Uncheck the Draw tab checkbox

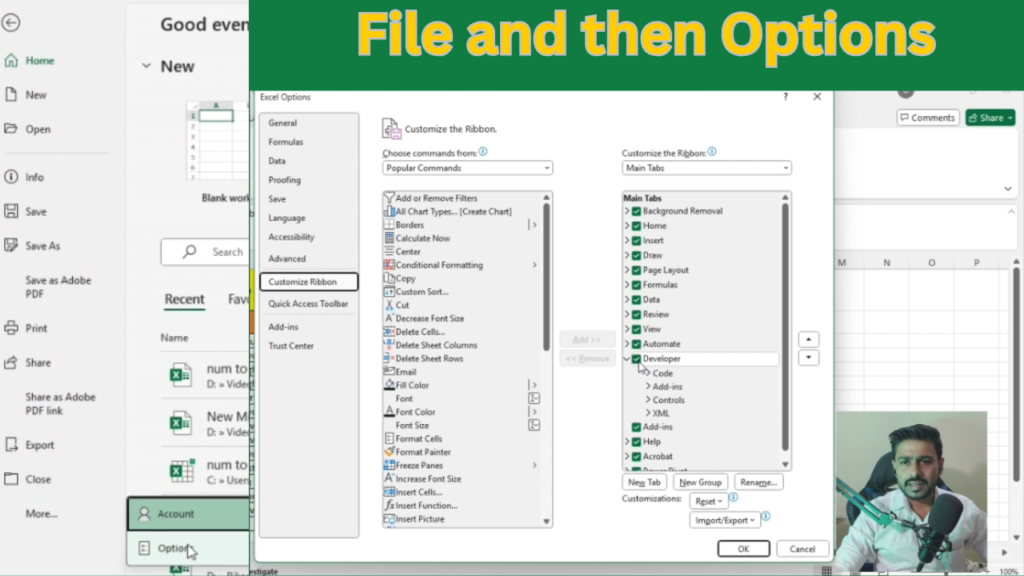pyautogui.click(x=636, y=255)
